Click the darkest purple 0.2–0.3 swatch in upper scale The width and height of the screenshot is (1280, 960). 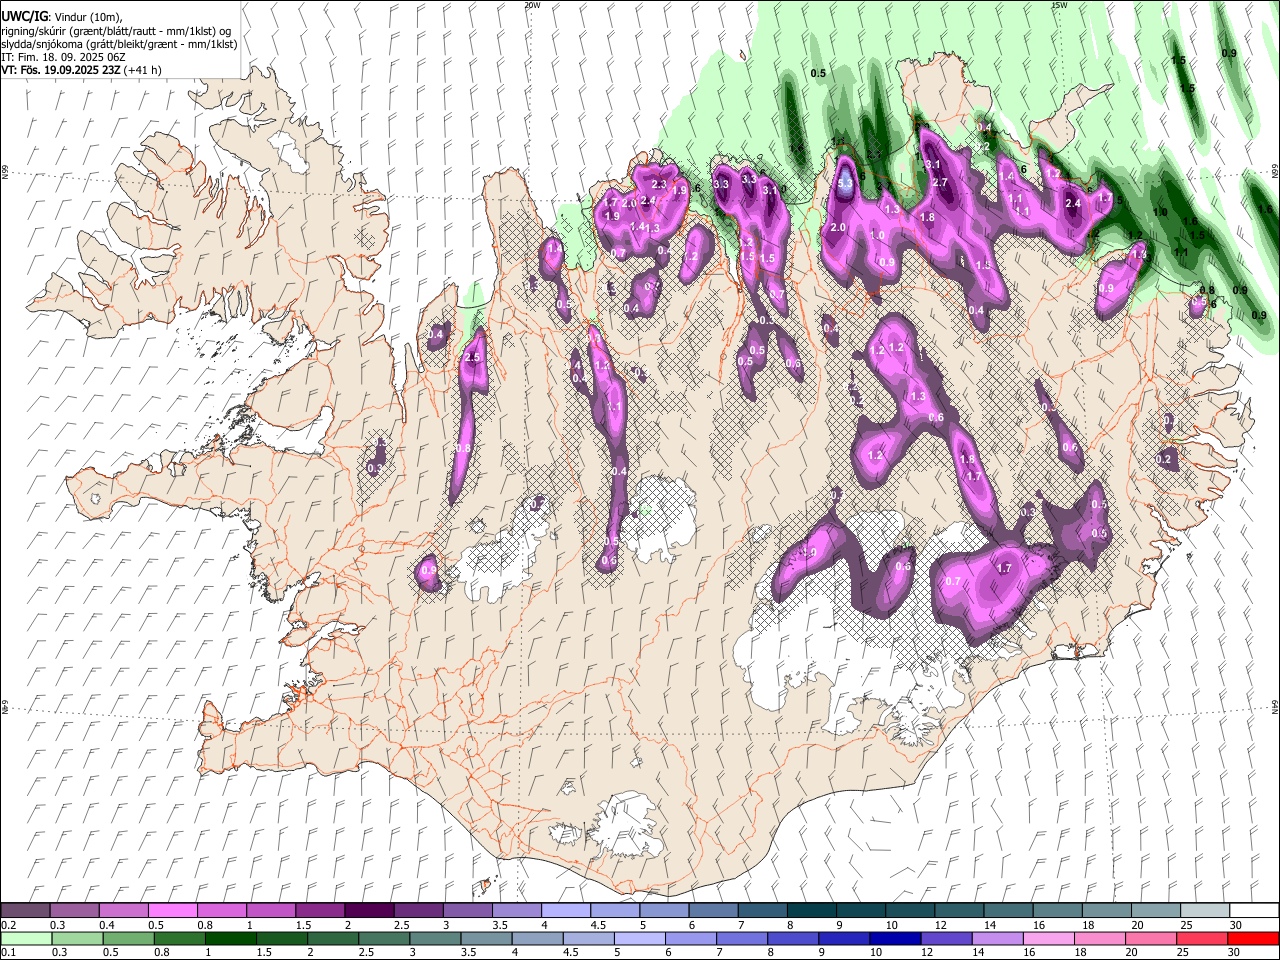[25, 910]
